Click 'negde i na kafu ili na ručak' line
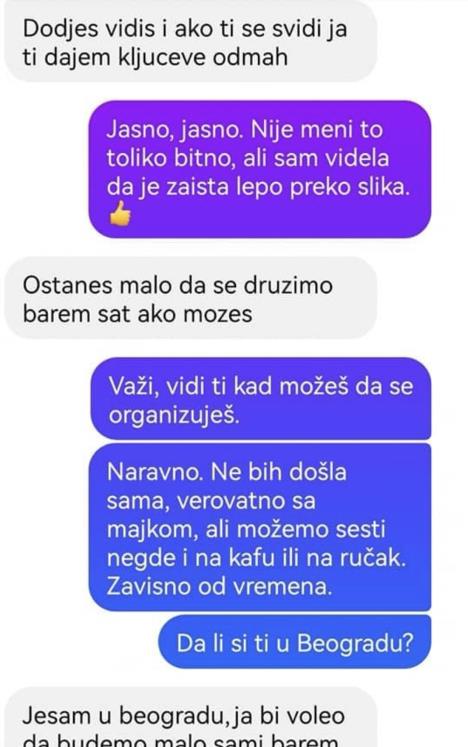 tap(256, 558)
